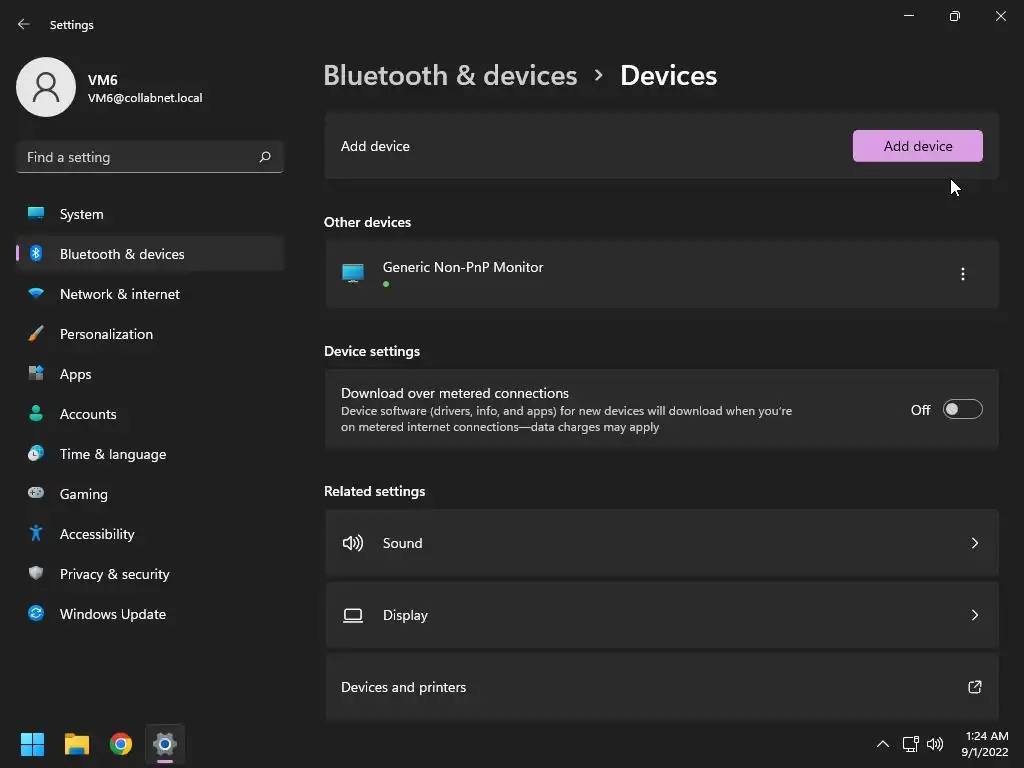Expand the Sound related setting chevron
The height and width of the screenshot is (768, 1024).
pos(975,543)
